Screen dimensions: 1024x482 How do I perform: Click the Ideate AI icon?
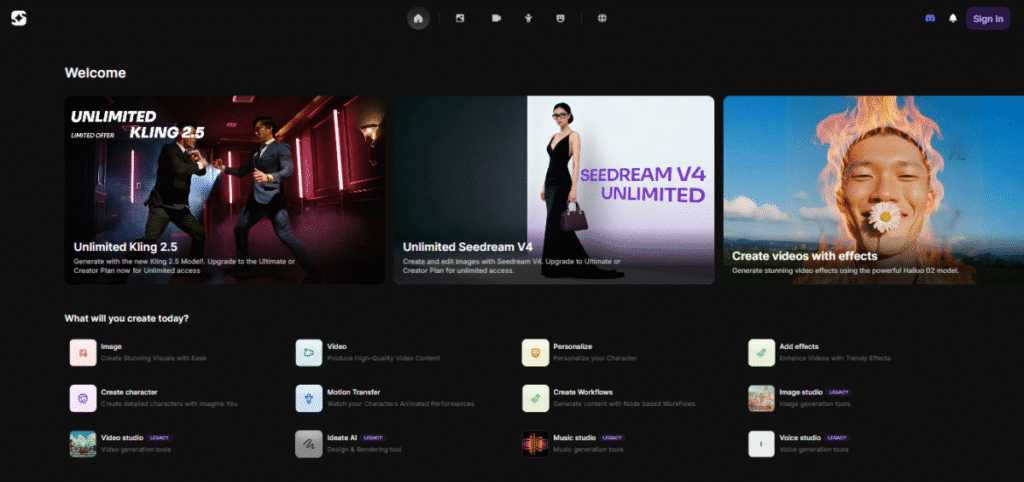pyautogui.click(x=309, y=443)
